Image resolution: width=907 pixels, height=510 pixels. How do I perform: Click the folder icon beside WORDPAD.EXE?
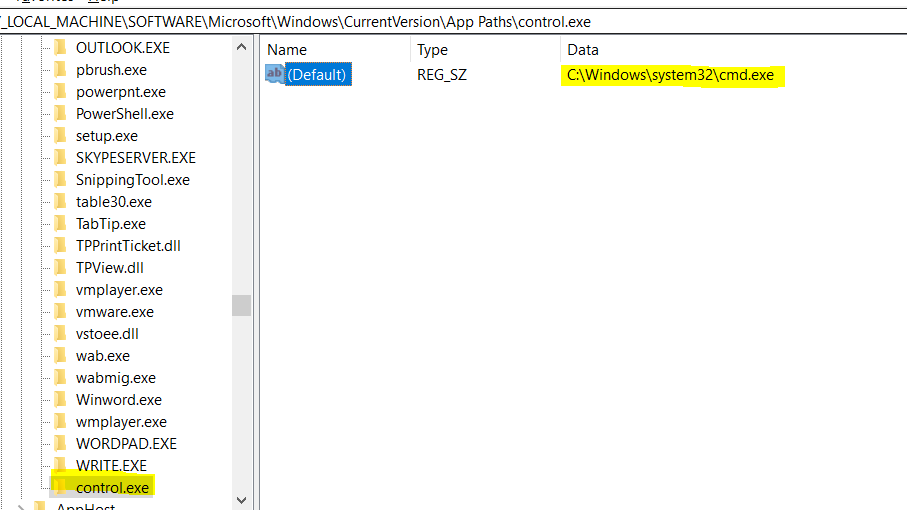[x=60, y=444]
